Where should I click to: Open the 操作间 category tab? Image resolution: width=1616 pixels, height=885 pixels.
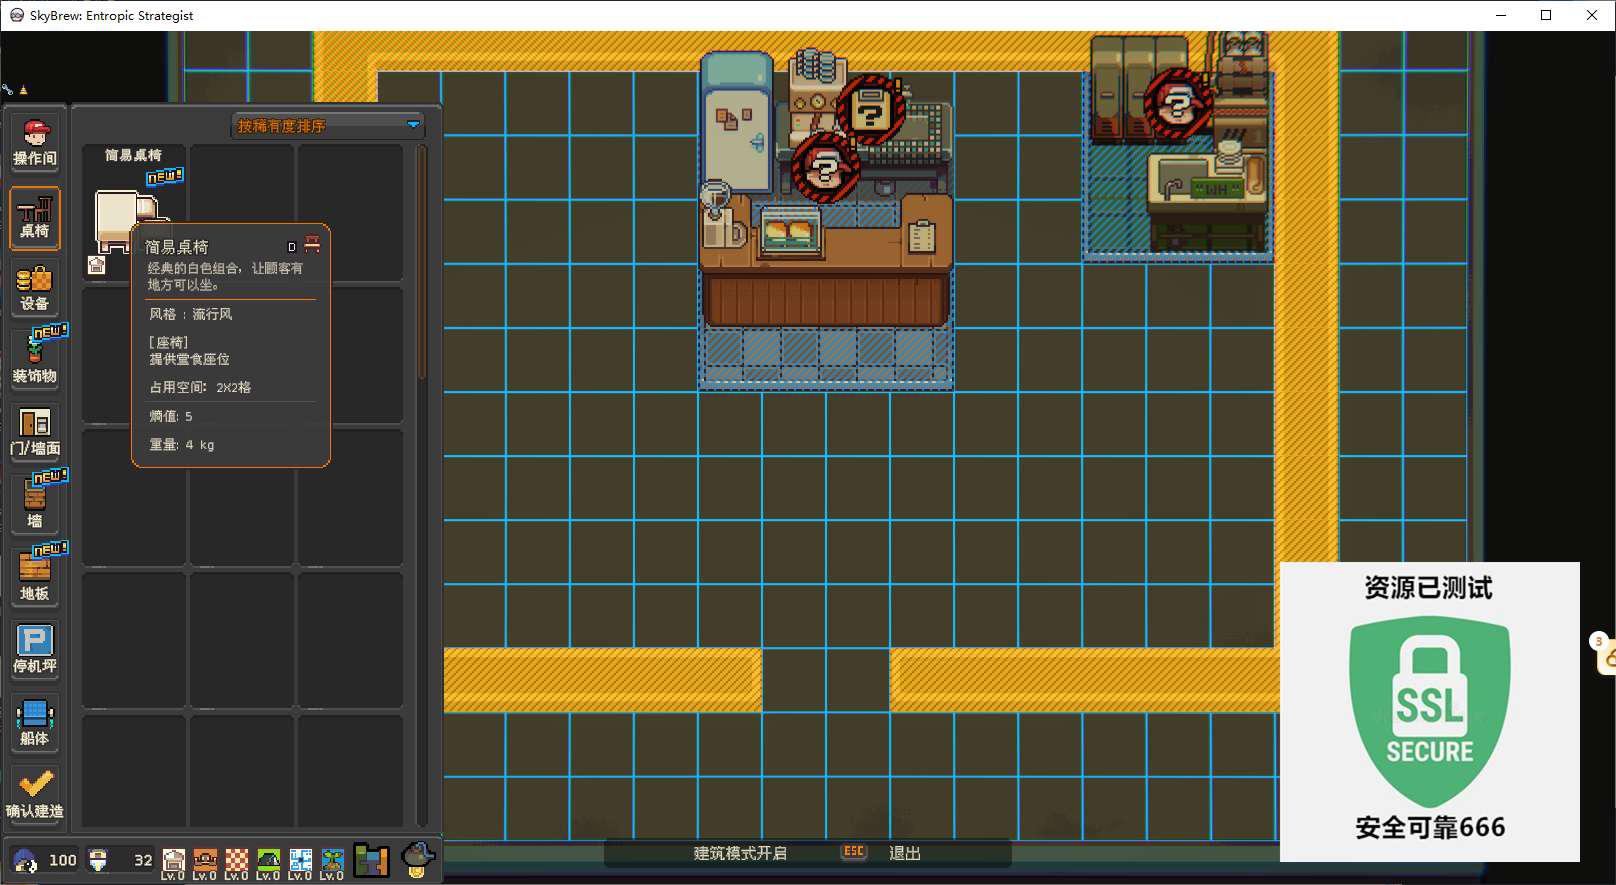click(35, 142)
